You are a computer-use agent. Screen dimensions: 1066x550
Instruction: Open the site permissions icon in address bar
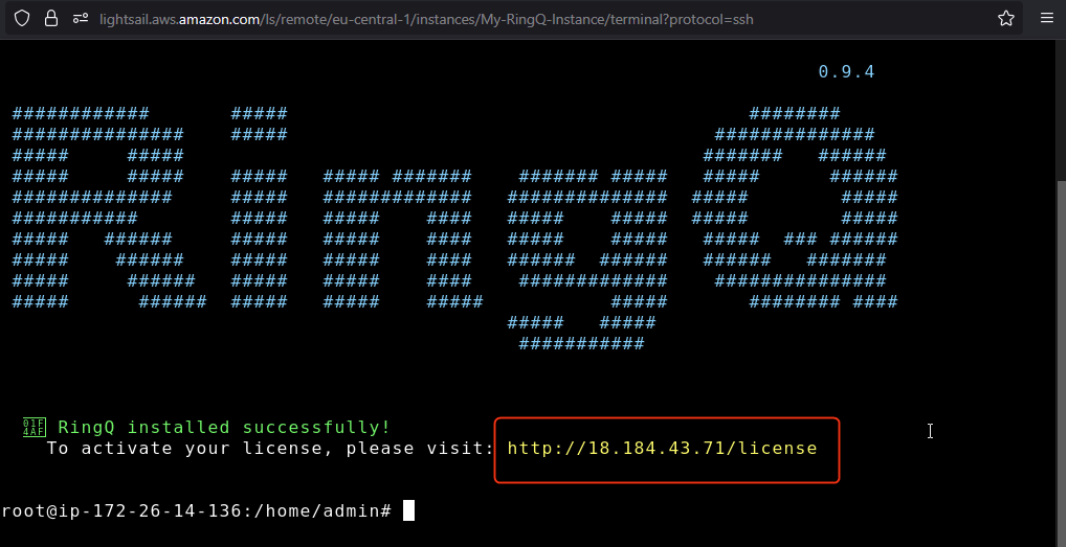click(81, 18)
